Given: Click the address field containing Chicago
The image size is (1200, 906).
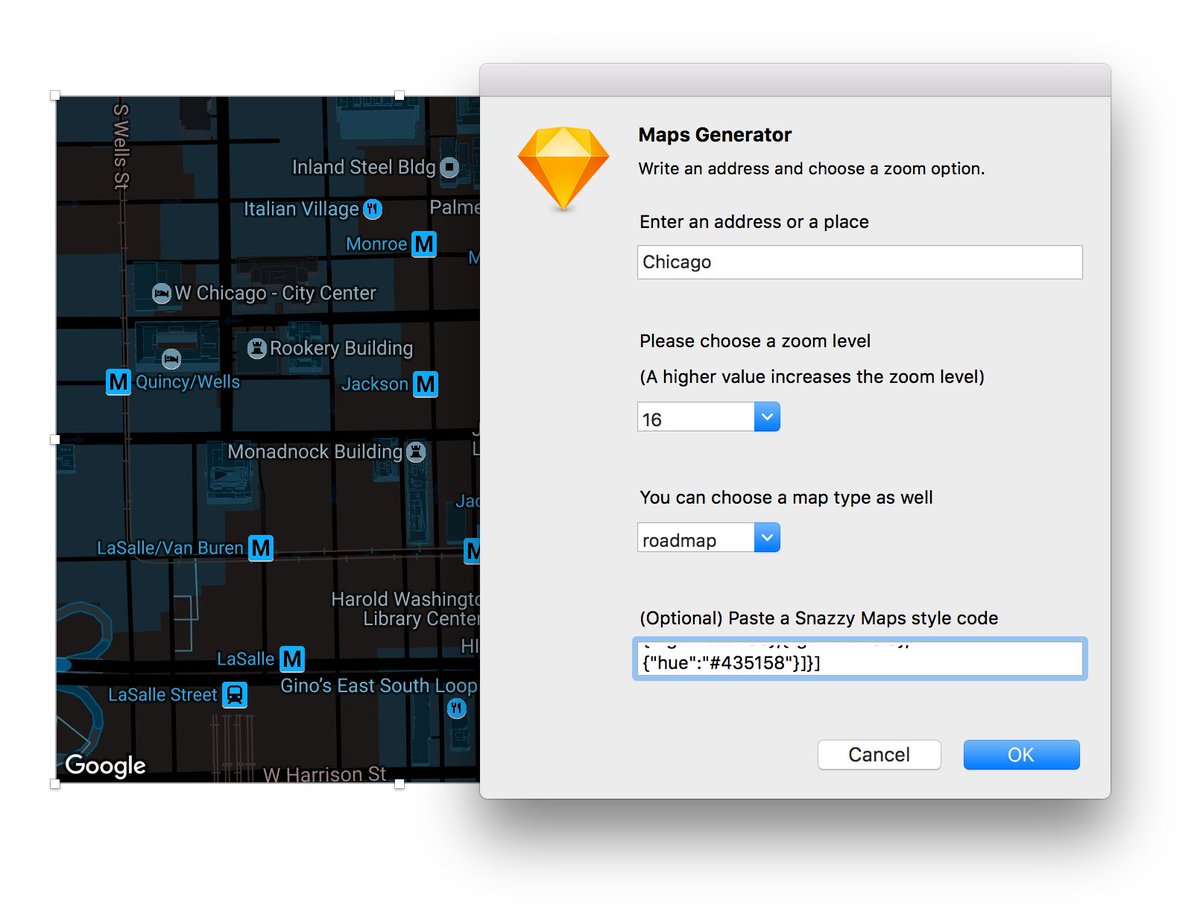Looking at the screenshot, I should point(860,262).
